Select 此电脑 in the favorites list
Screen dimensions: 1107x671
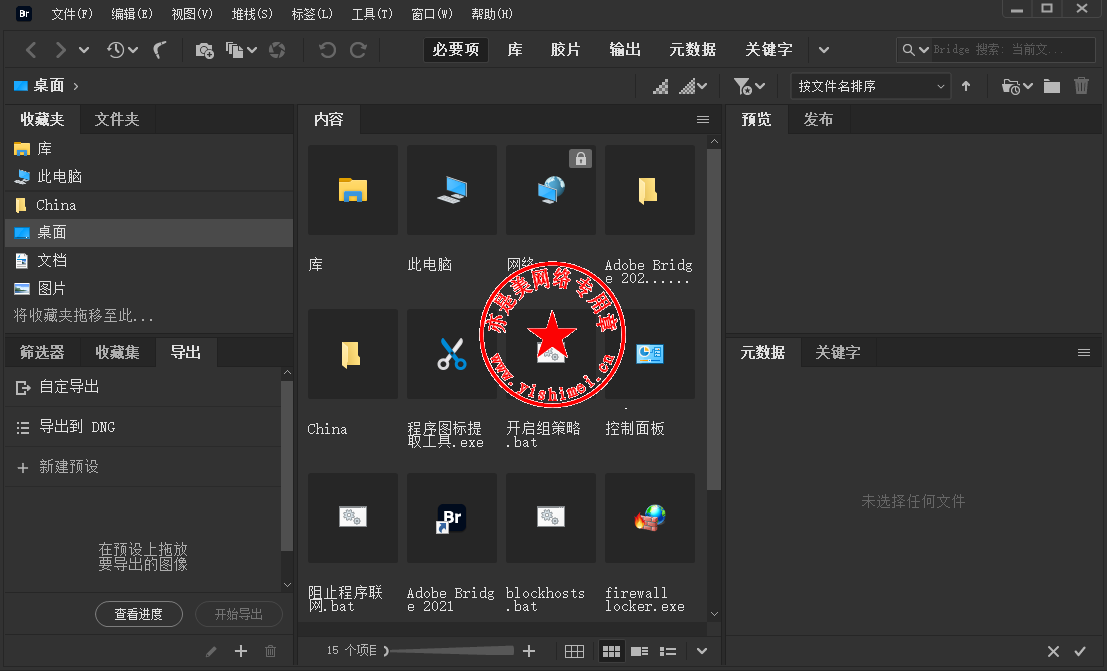point(149,177)
